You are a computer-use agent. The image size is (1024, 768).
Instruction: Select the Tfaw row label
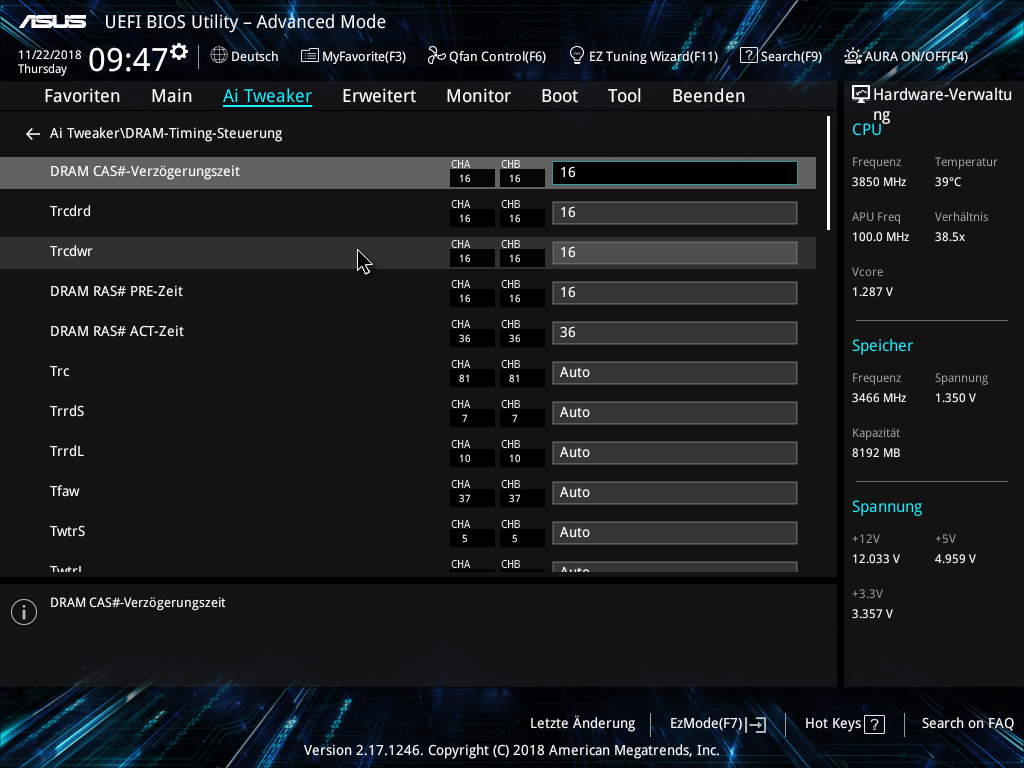pyautogui.click(x=65, y=491)
